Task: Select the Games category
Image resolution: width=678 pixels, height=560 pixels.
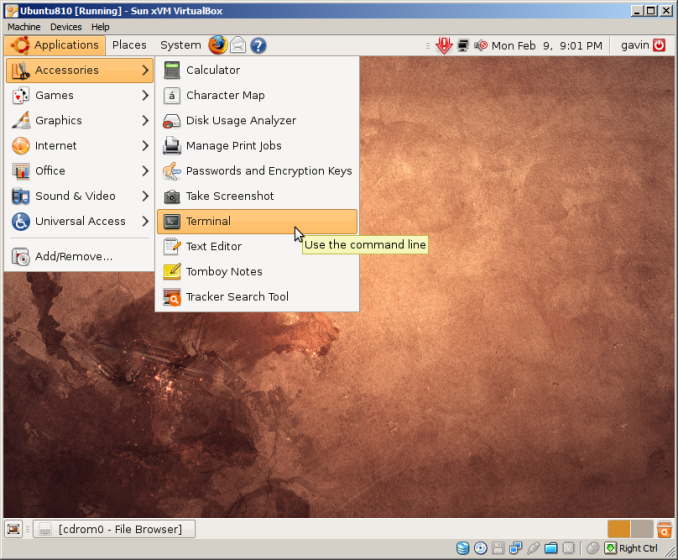Action: (x=80, y=95)
